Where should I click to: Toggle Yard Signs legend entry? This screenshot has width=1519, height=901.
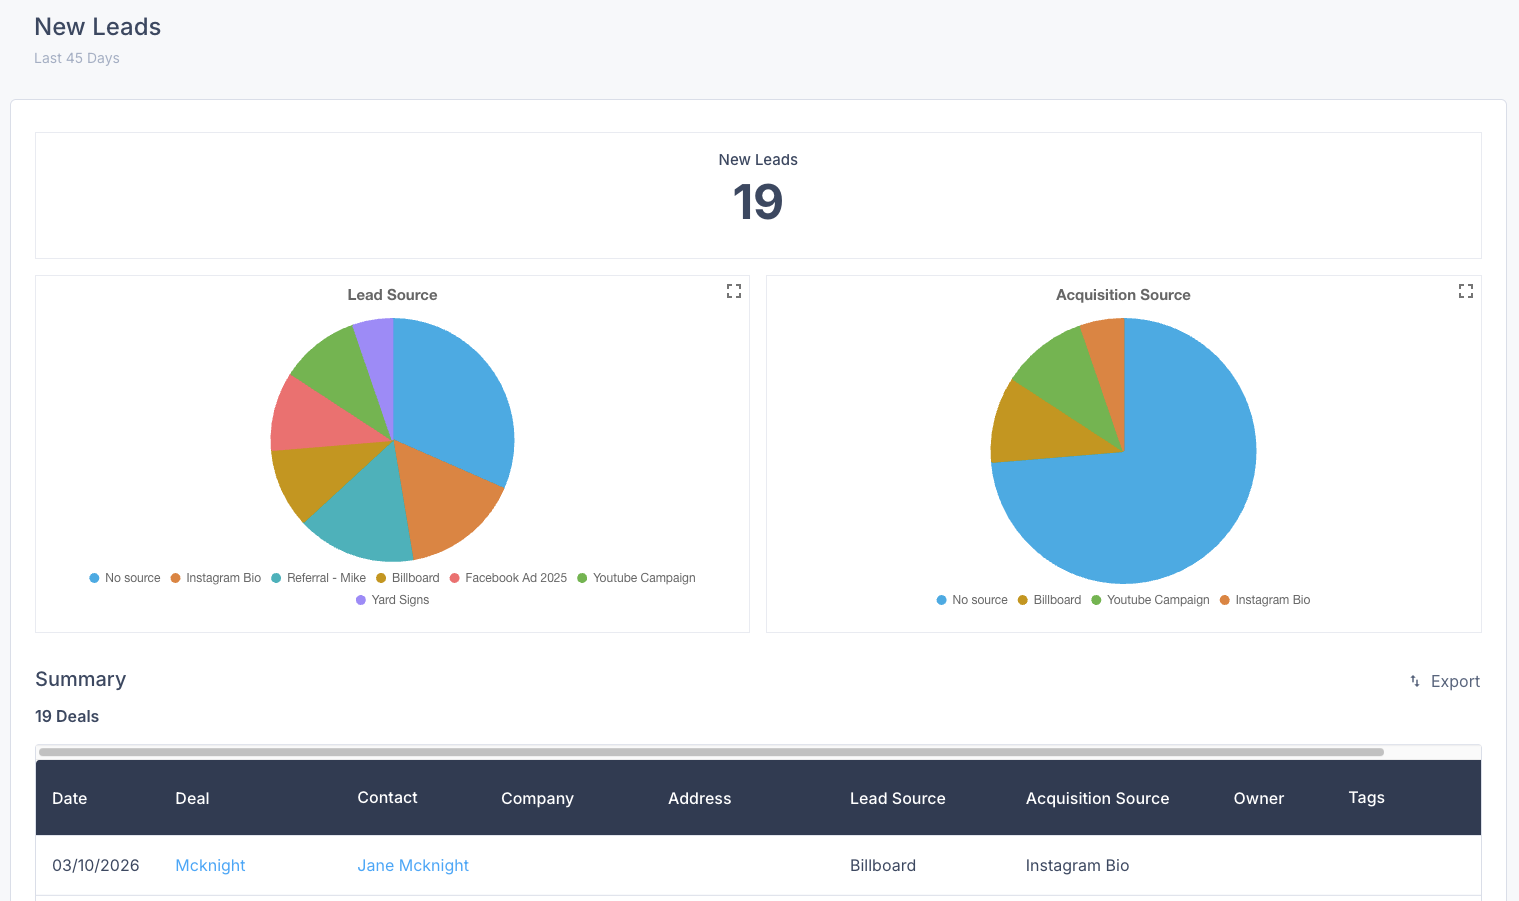pos(393,600)
